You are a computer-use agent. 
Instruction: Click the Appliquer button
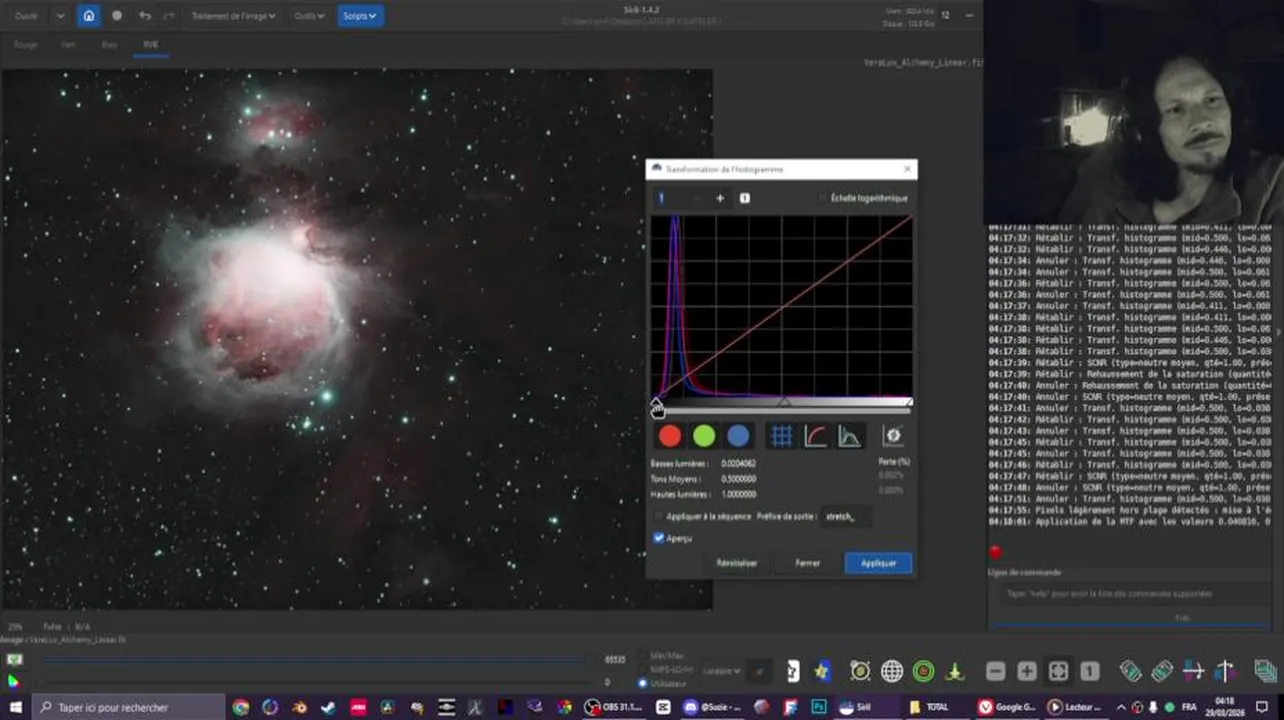point(878,563)
